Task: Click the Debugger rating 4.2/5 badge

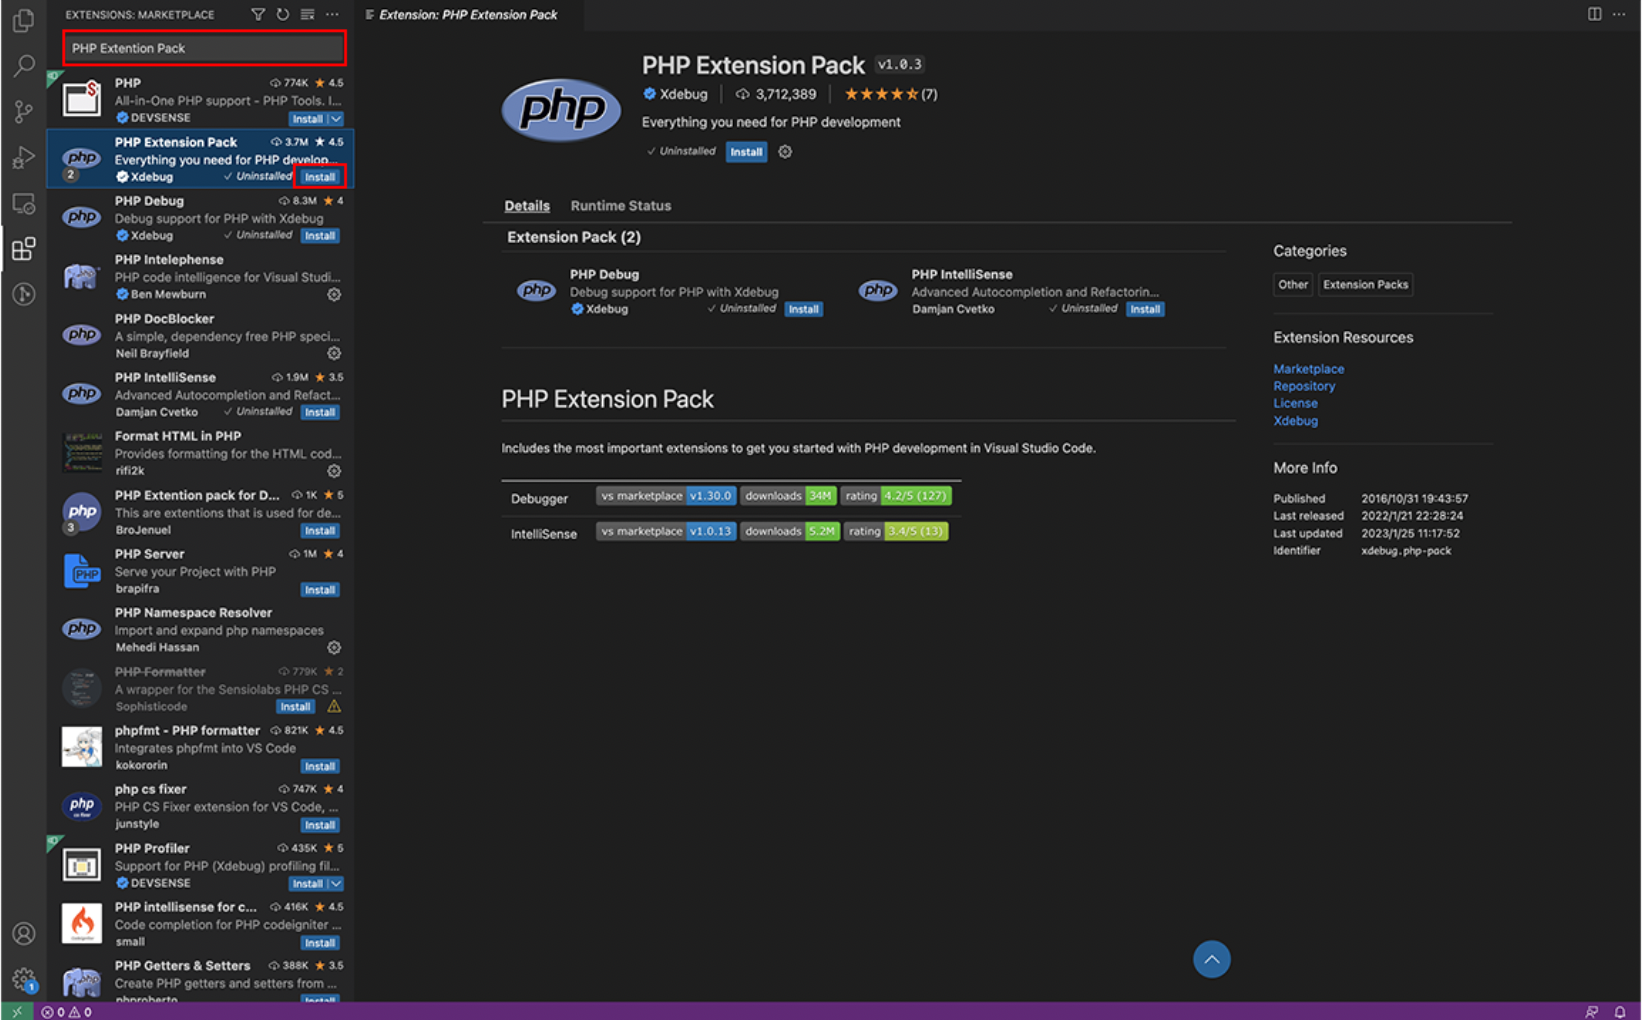Action: pos(896,496)
